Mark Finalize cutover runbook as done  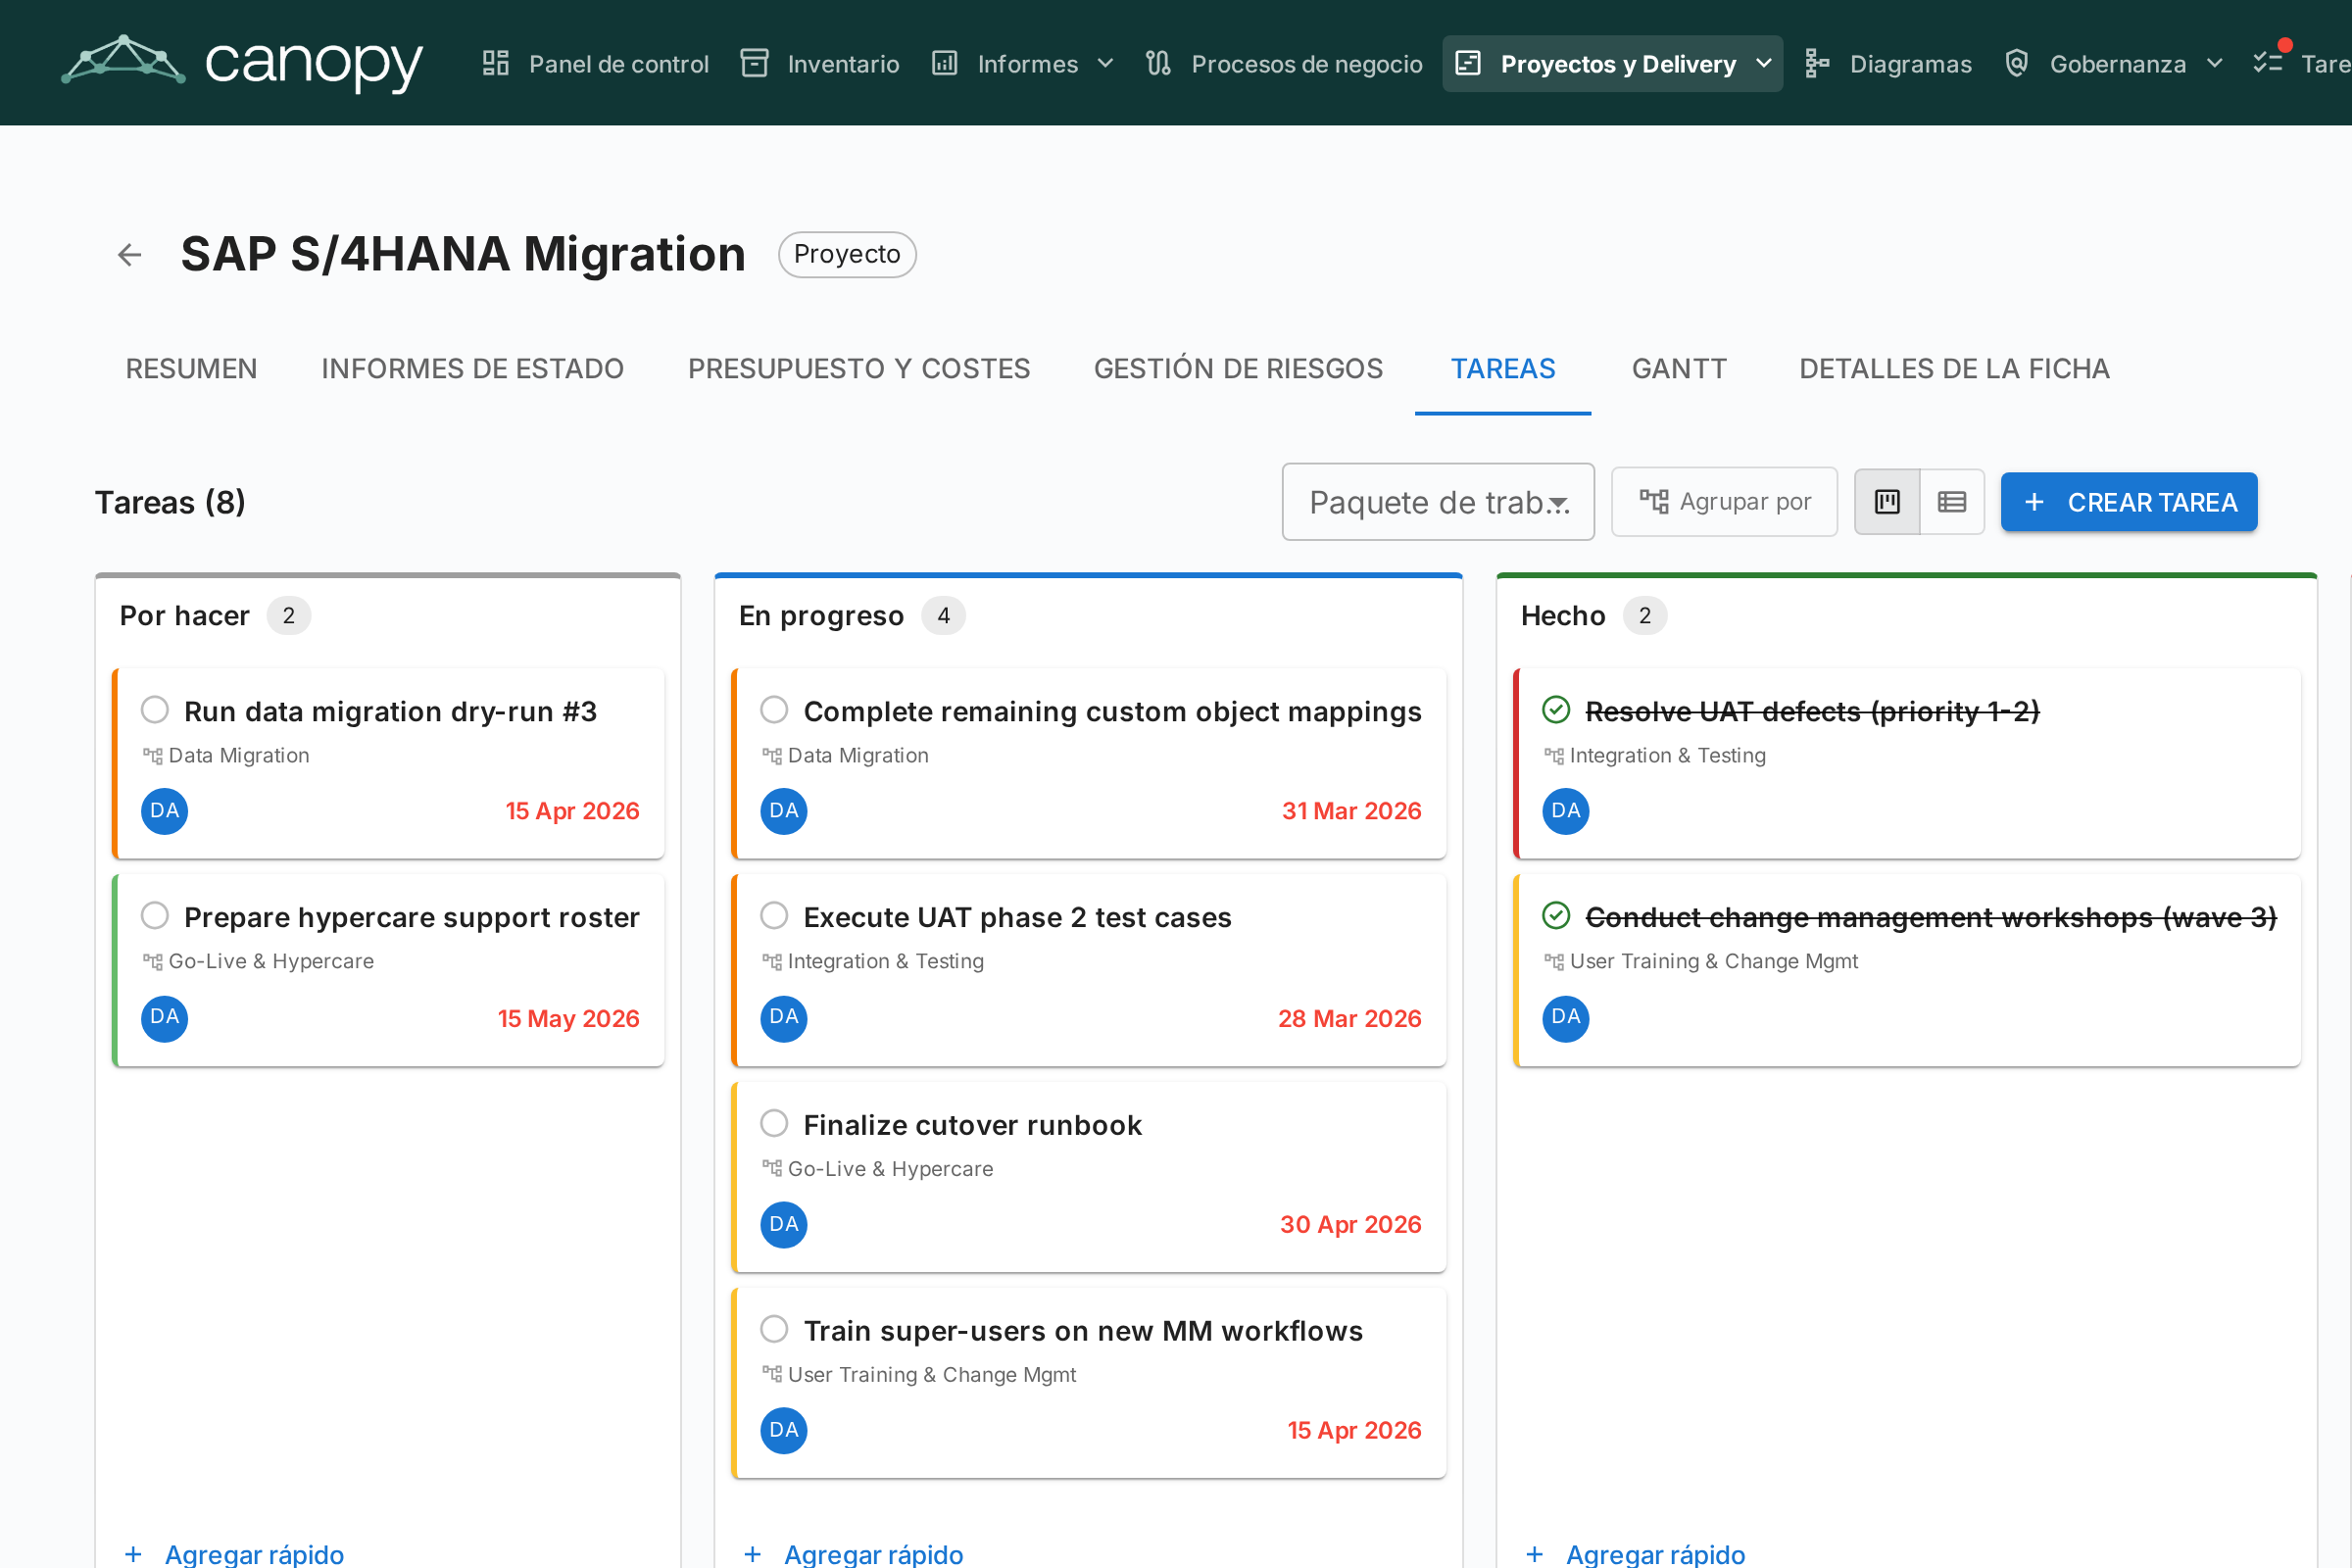point(774,1123)
